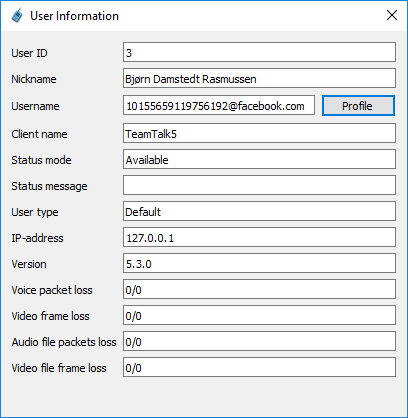The width and height of the screenshot is (408, 418).
Task: Click the Status message label
Action: (49, 186)
